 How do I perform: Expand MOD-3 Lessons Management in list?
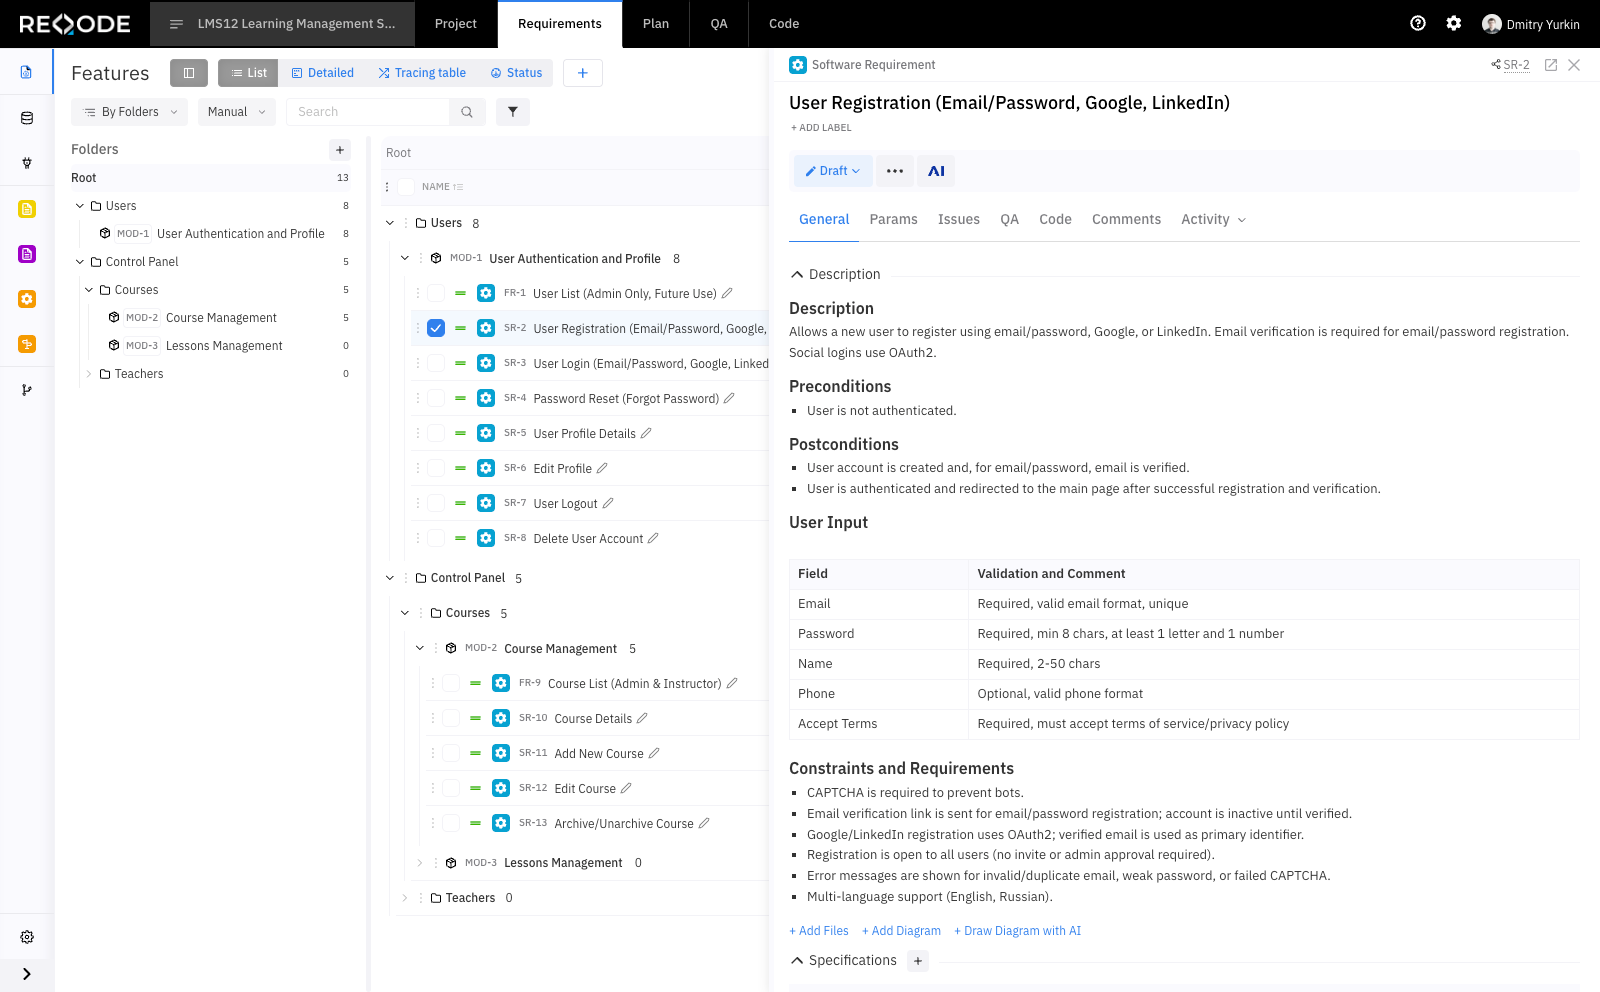(x=420, y=863)
